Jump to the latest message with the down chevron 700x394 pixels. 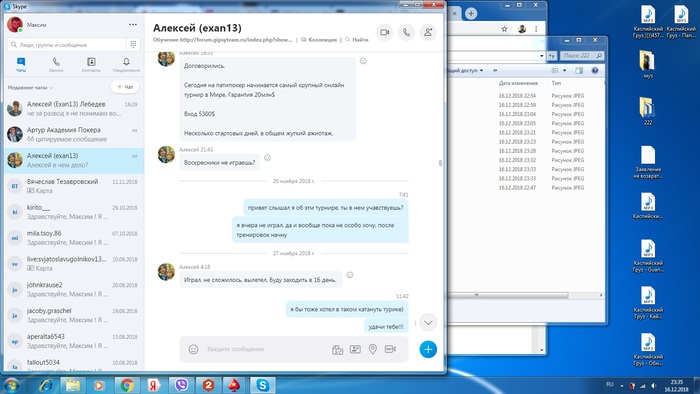click(428, 322)
